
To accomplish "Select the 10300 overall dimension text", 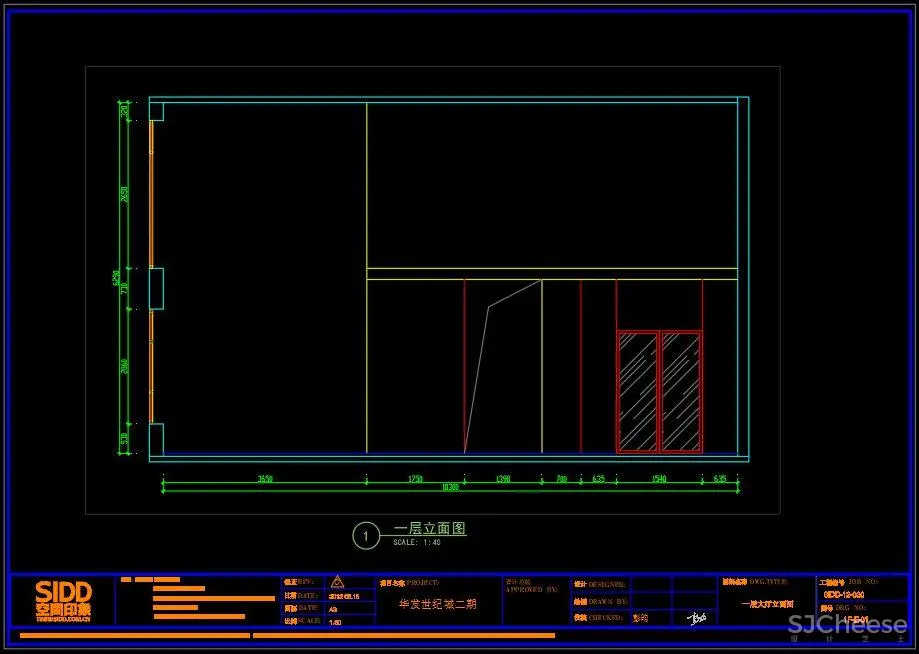I will click(x=451, y=488).
